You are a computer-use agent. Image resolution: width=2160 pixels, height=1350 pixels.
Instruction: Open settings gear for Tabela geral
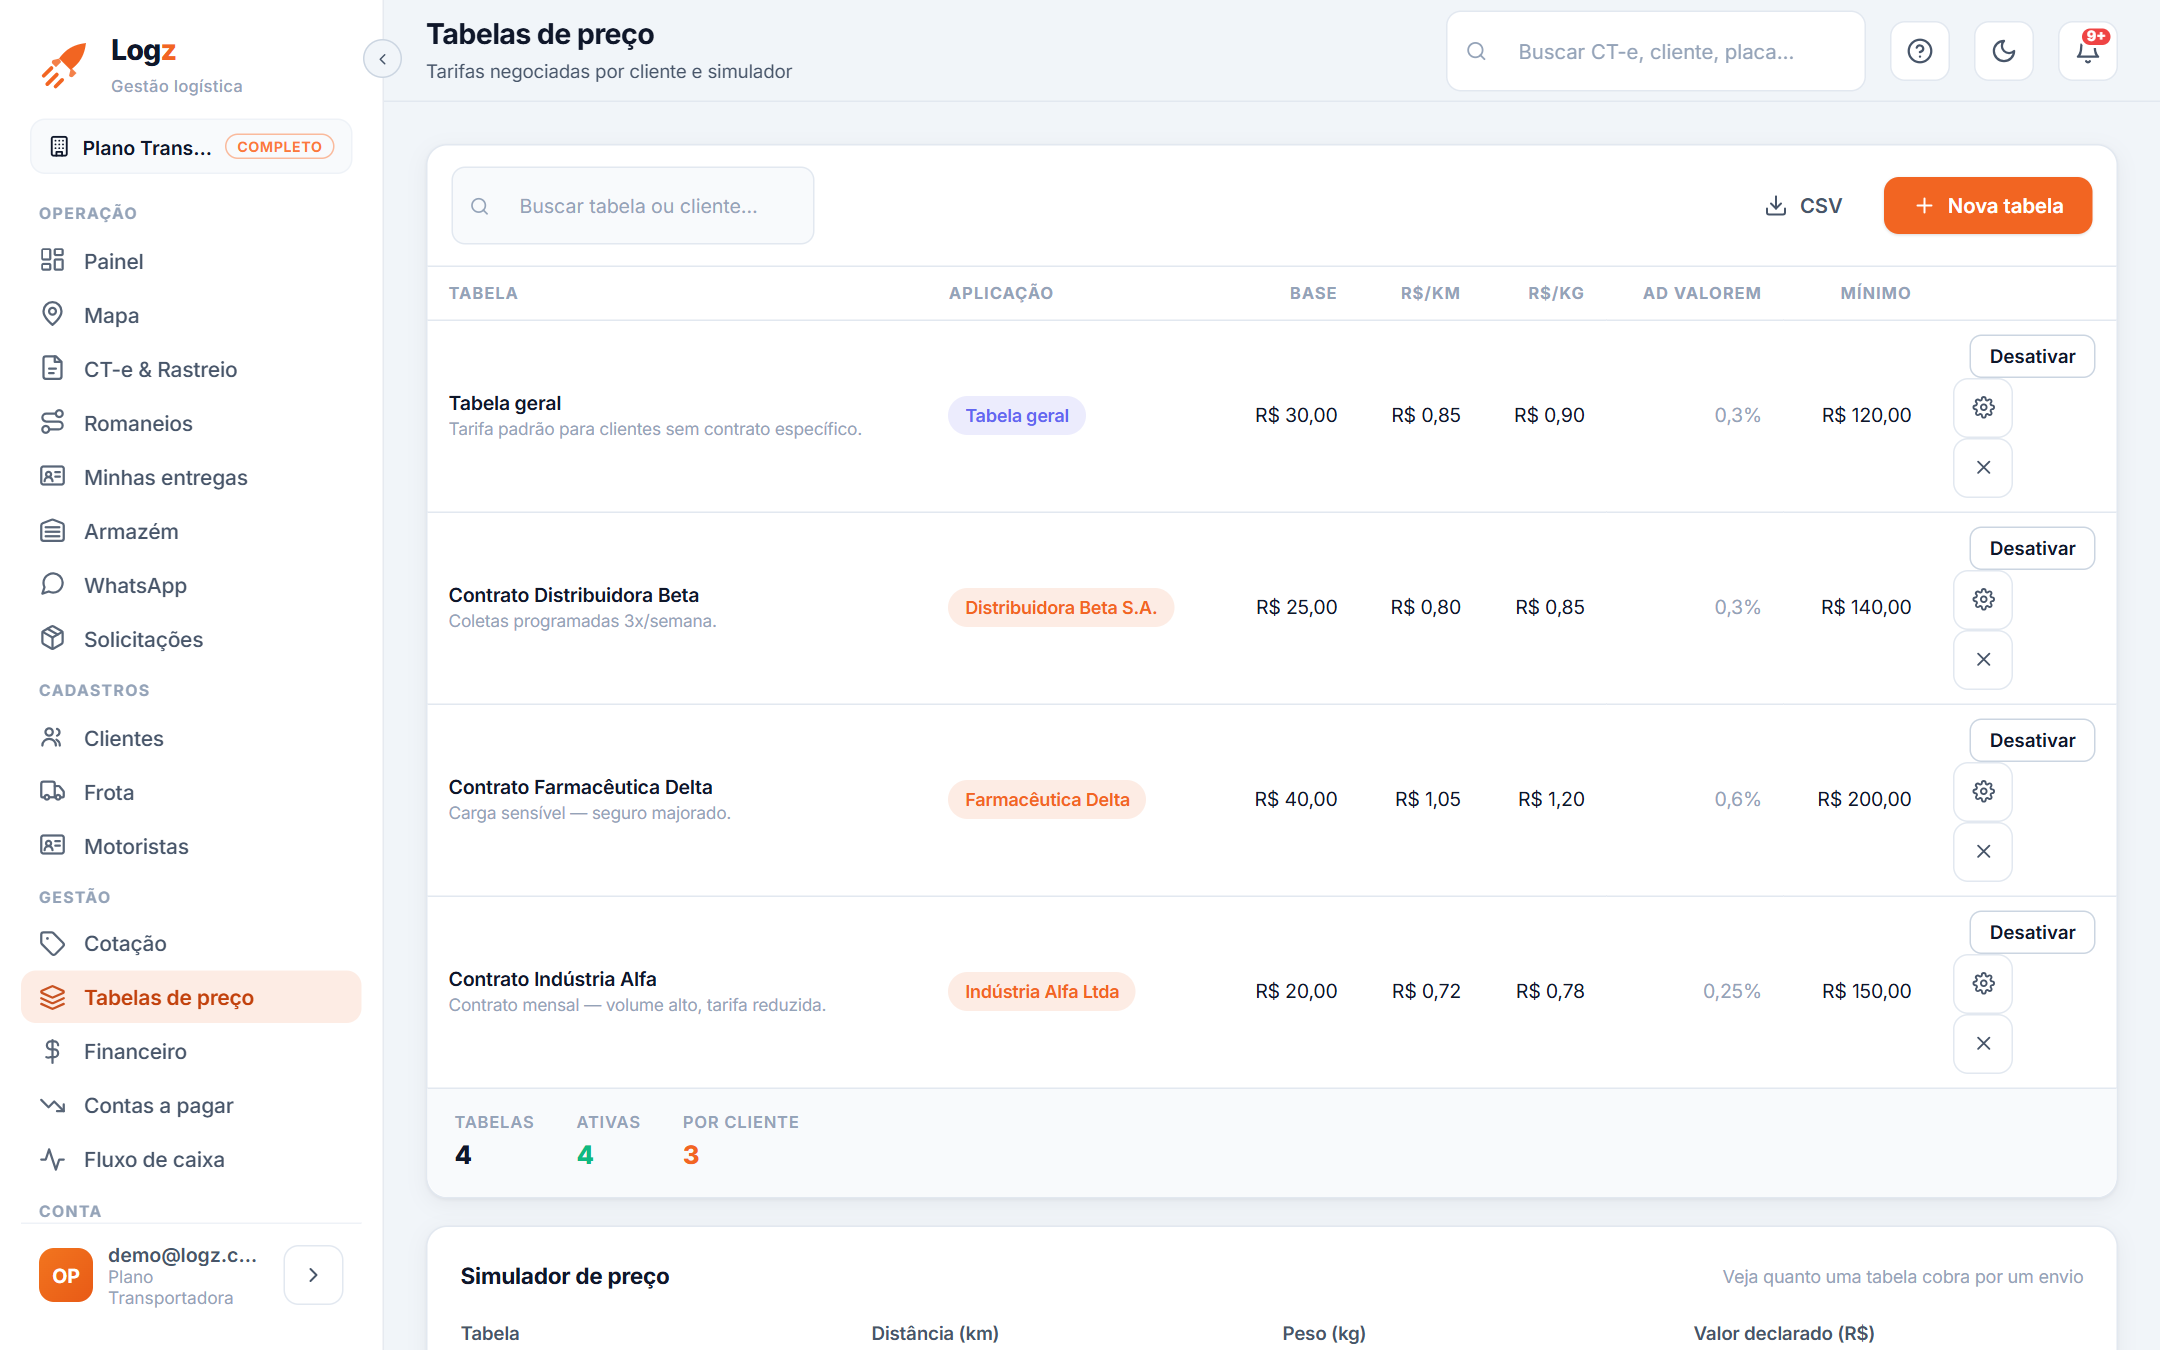pyautogui.click(x=1983, y=408)
